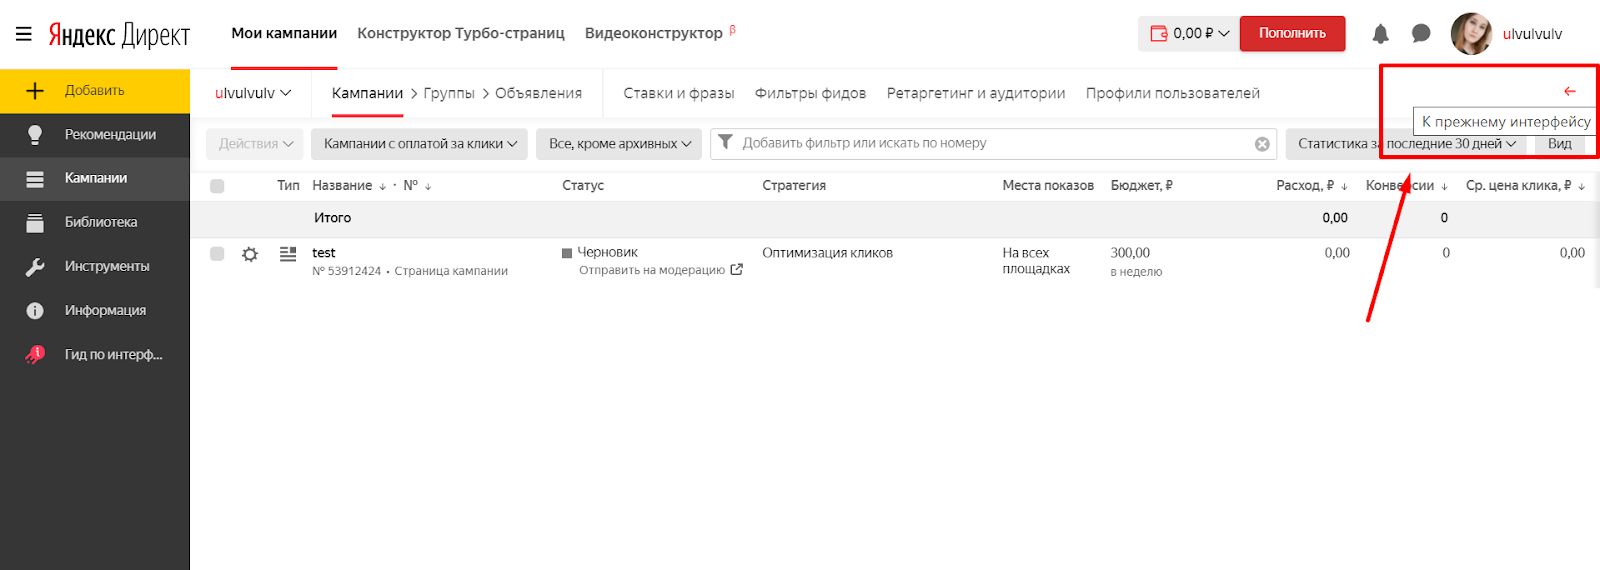This screenshot has width=1600, height=570.
Task: Open the Статистика за последние 30 дней dropdown
Action: [1406, 144]
